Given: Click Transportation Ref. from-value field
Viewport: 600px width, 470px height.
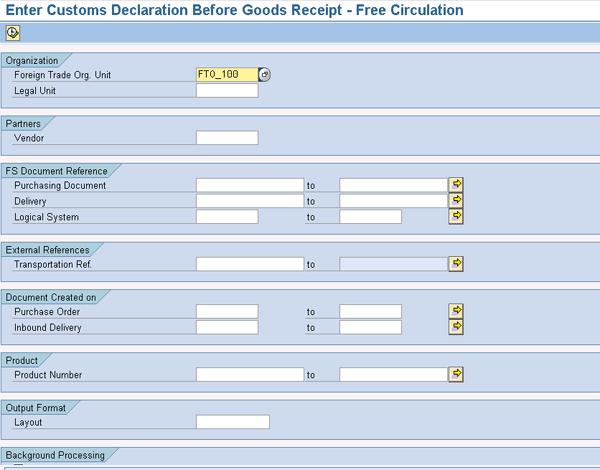Looking at the screenshot, I should click(250, 264).
